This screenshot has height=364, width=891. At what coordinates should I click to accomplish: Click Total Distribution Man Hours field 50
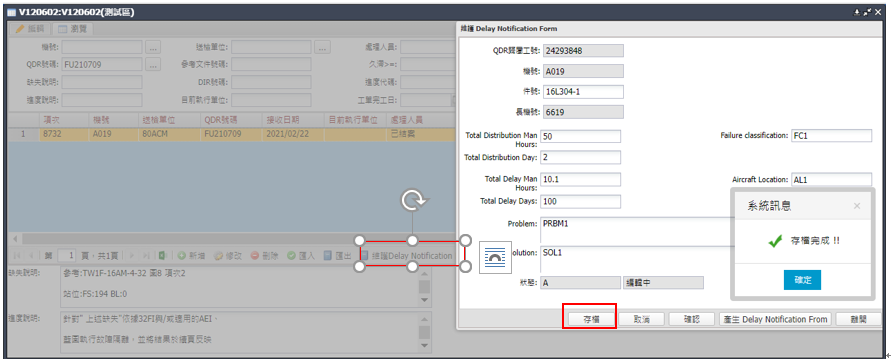point(581,136)
